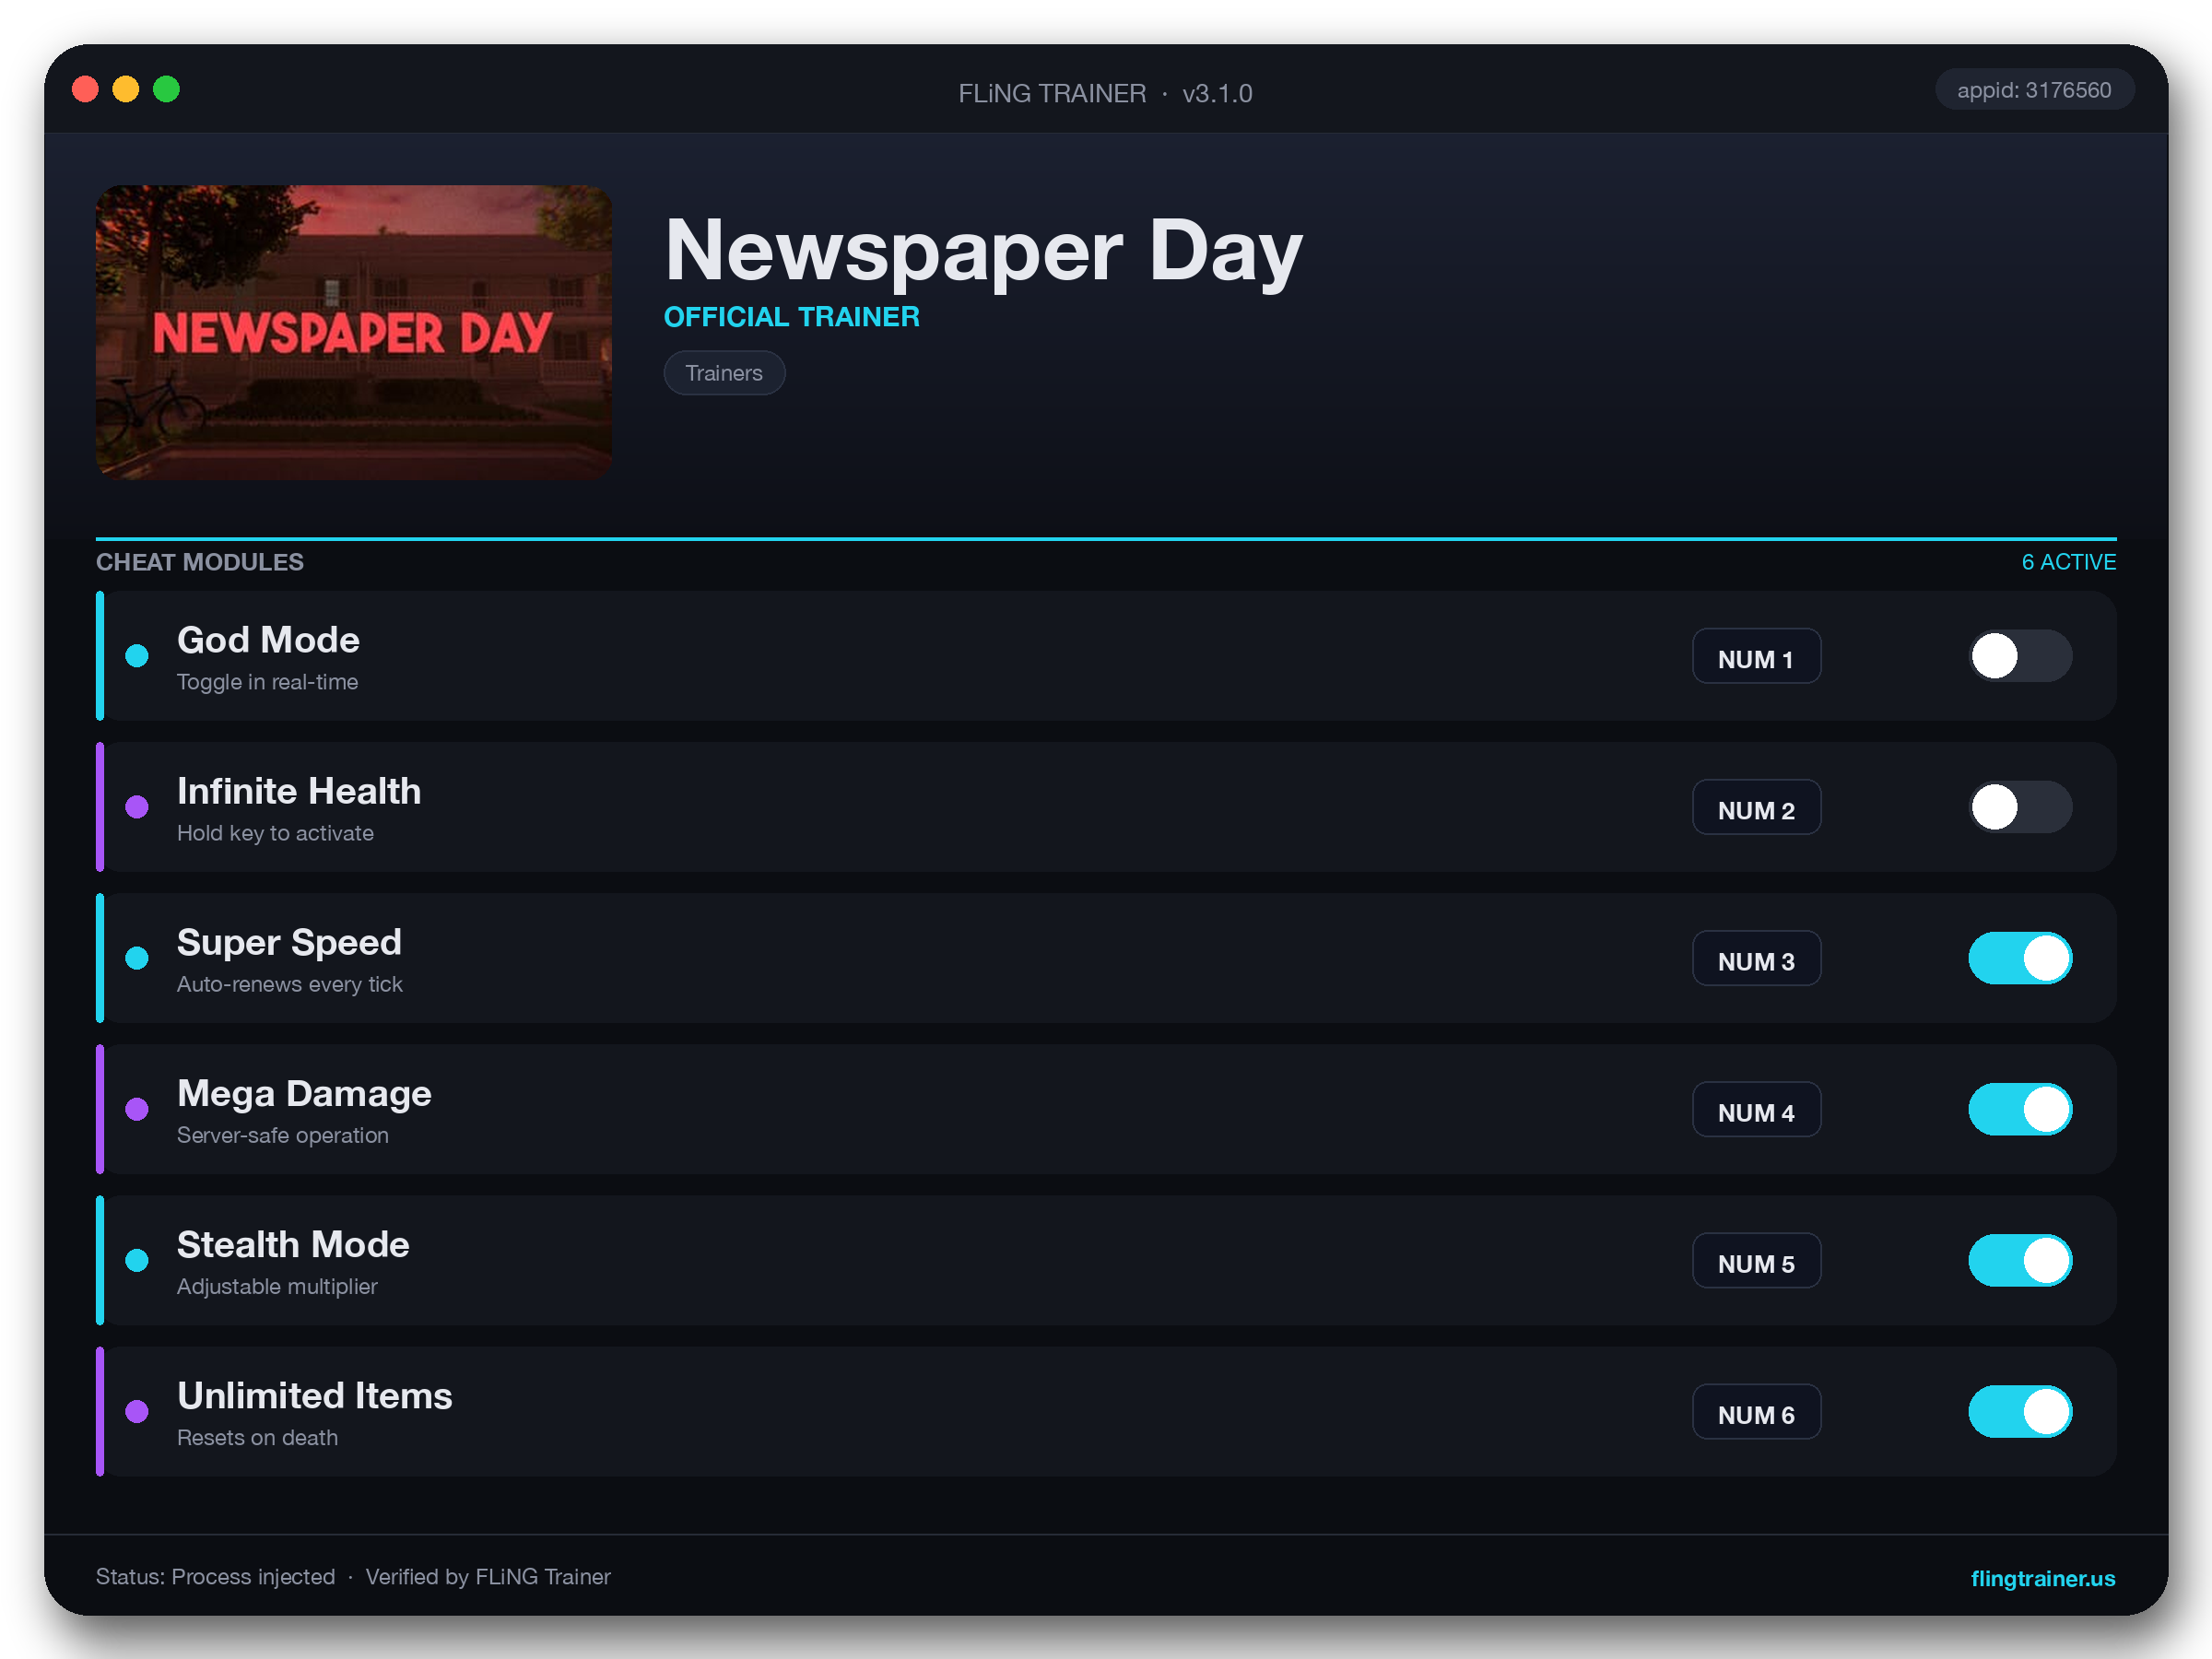Click the Trainers tag chip
The height and width of the screenshot is (1659, 2212).
tap(724, 373)
